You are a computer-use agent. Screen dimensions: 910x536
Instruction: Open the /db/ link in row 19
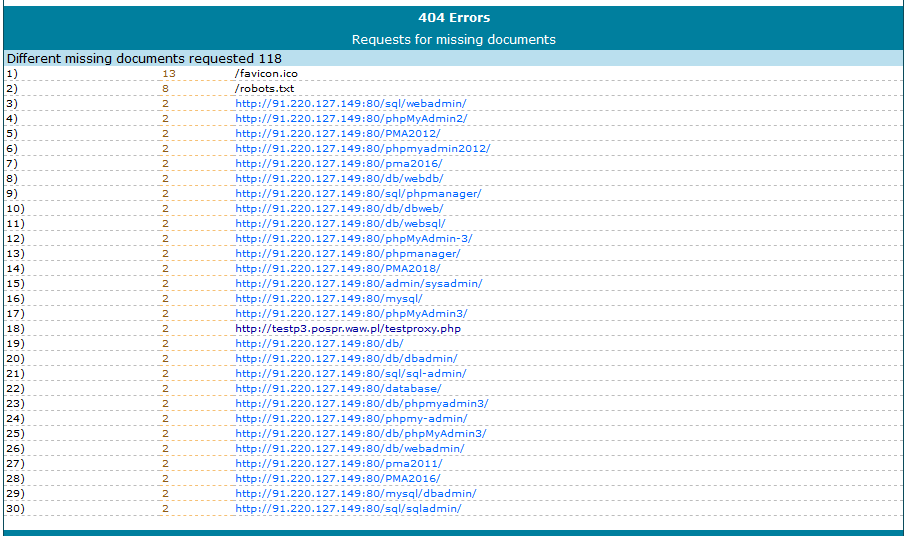tap(319, 344)
